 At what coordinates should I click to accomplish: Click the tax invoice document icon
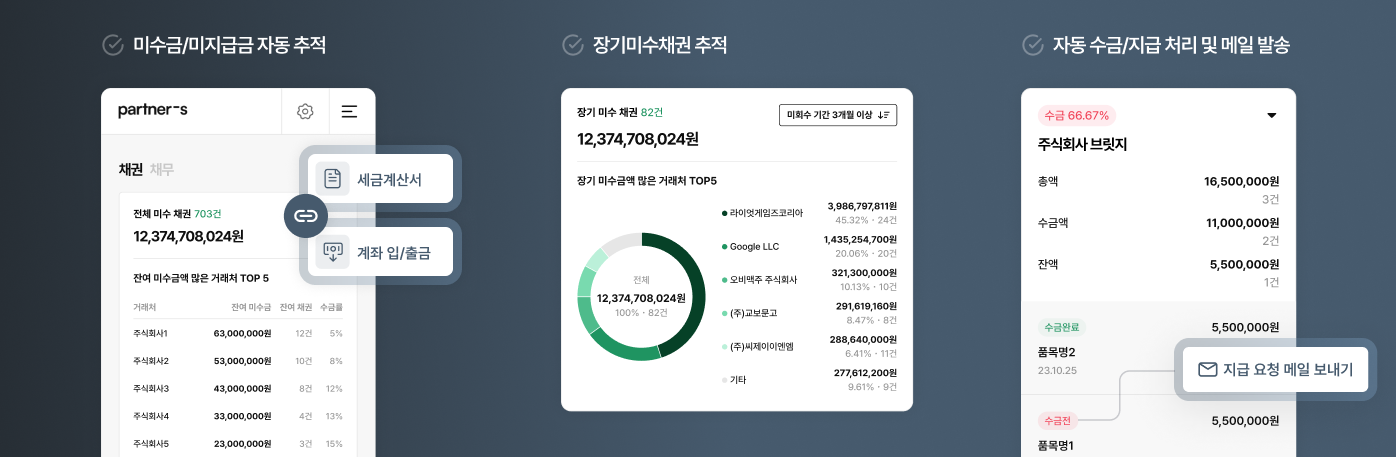point(332,179)
